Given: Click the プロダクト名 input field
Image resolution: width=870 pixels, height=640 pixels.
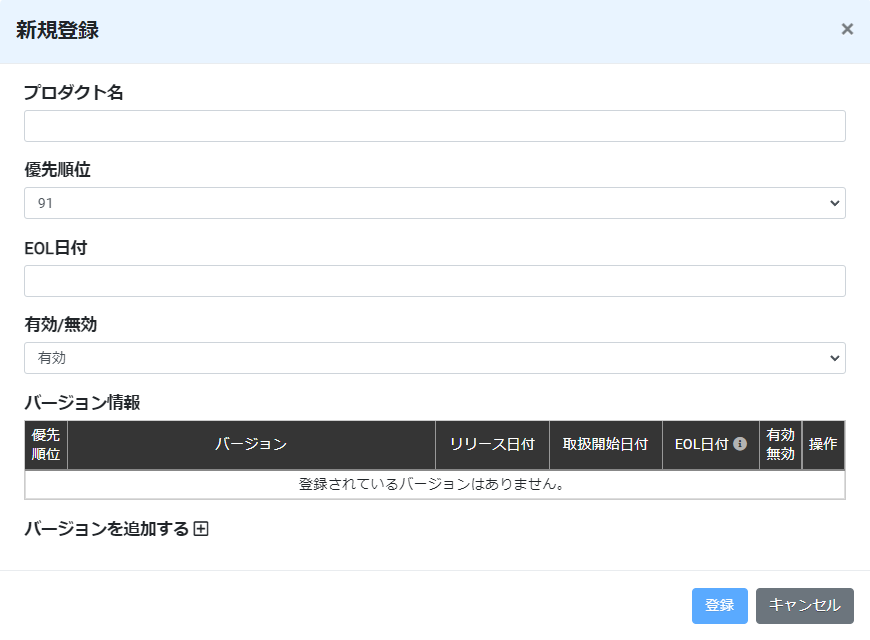Looking at the screenshot, I should (x=434, y=126).
